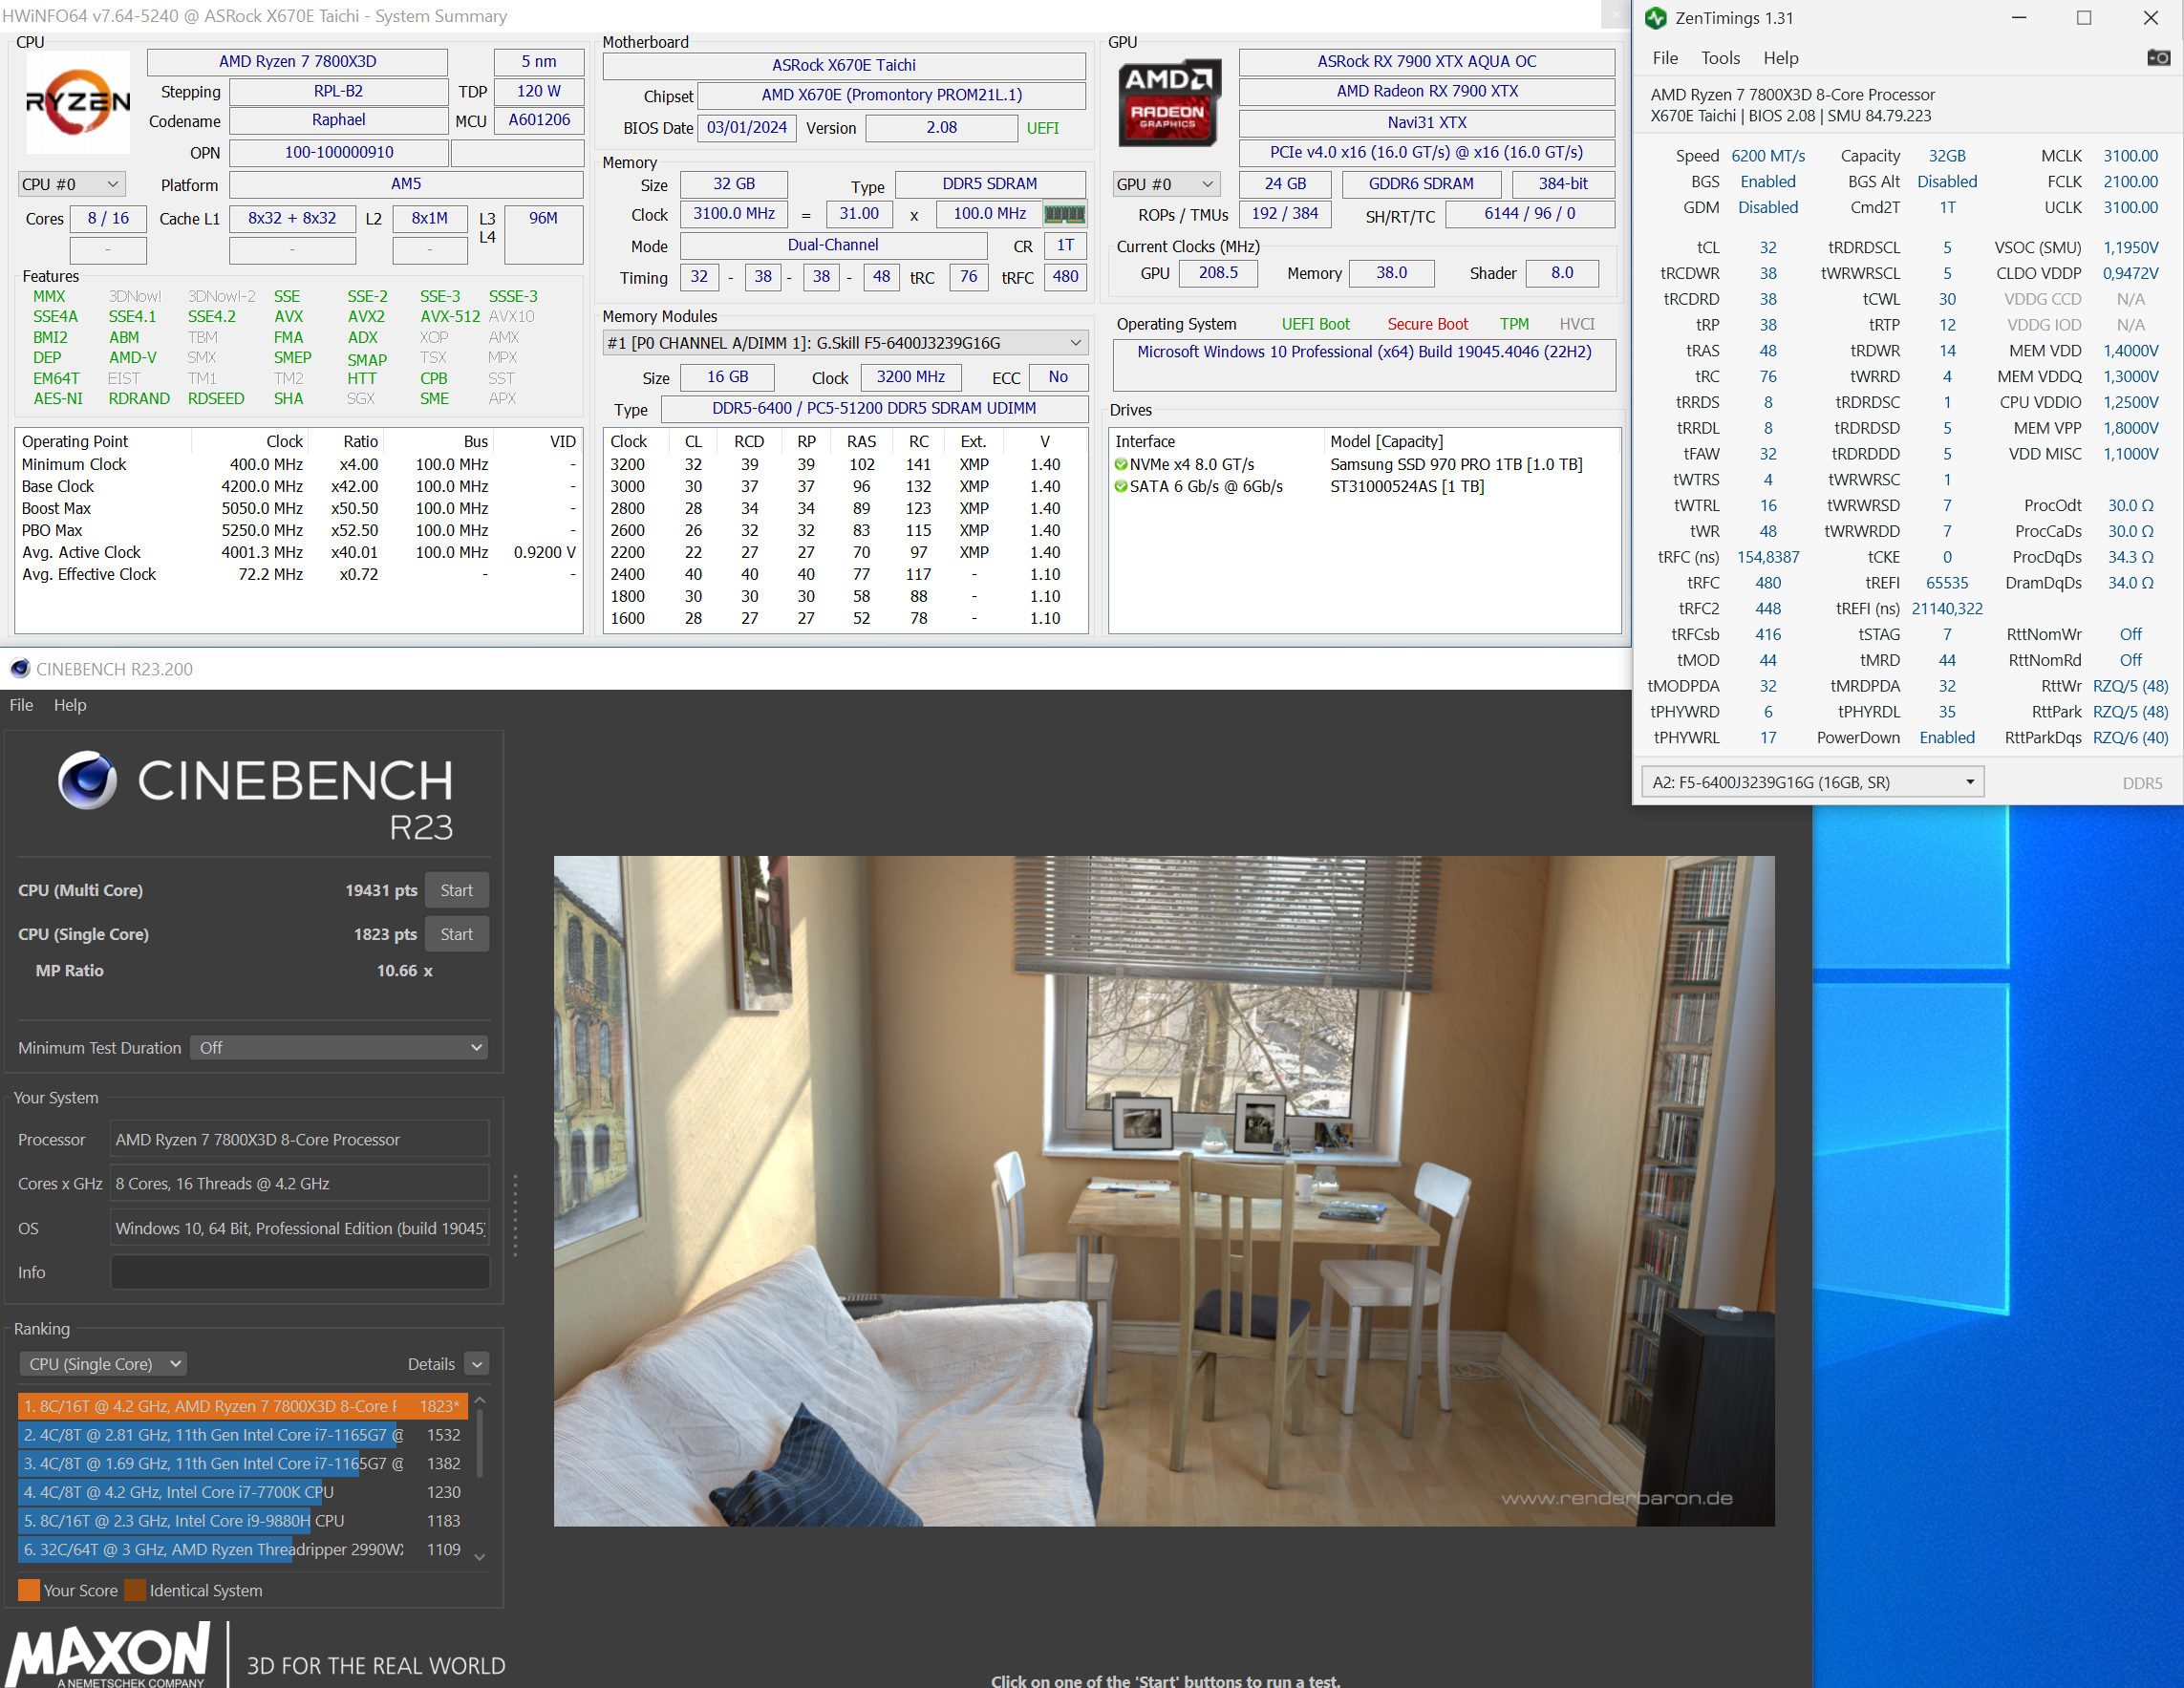Click the Info text field

299,1272
